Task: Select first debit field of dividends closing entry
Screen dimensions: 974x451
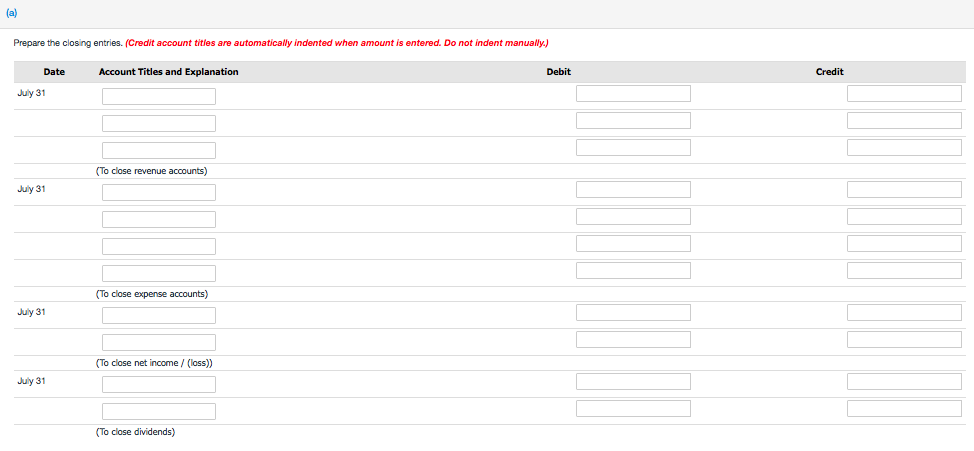Action: [633, 382]
